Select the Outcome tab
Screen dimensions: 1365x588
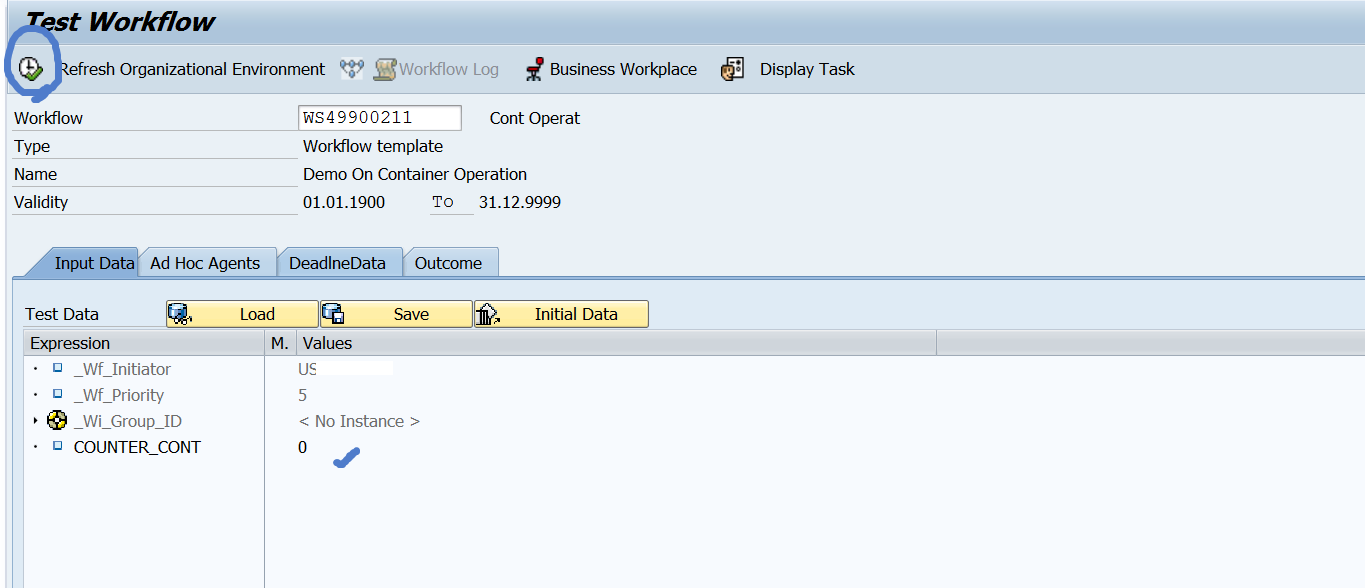tap(448, 263)
